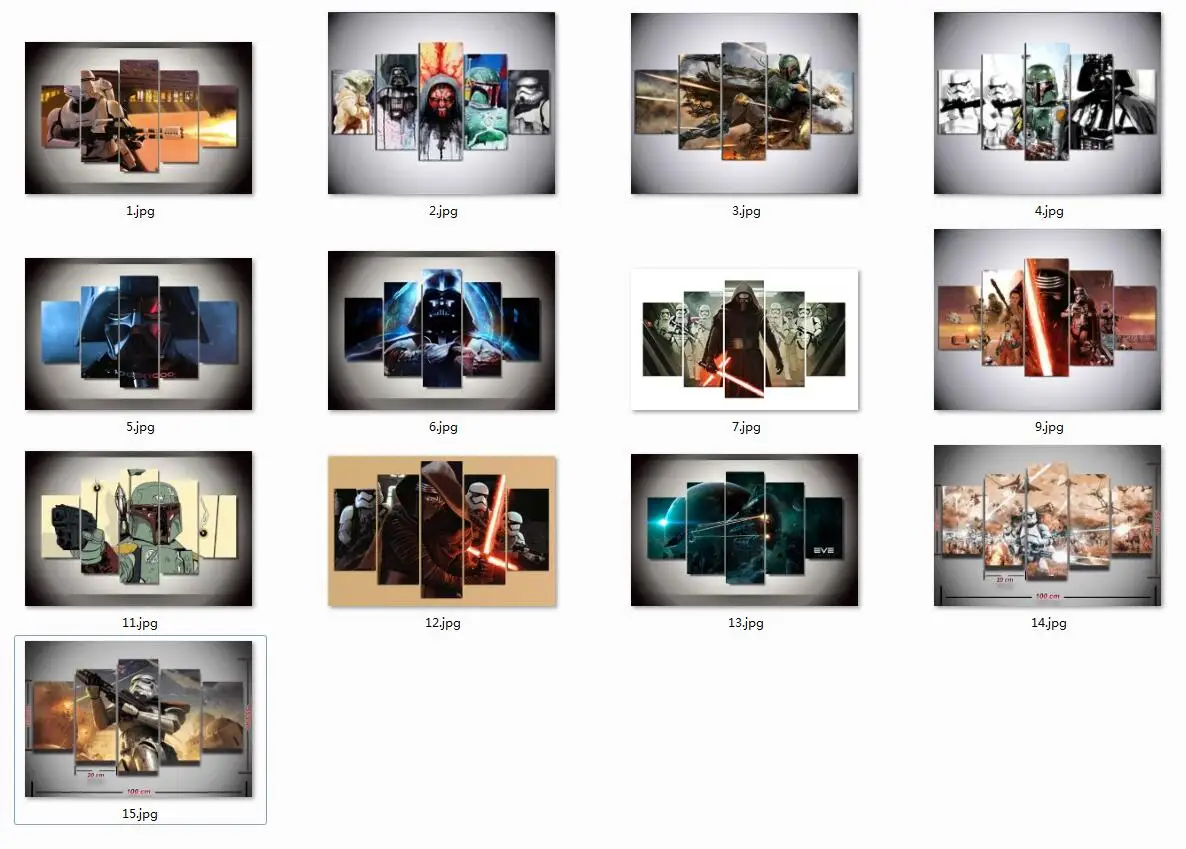Select the 13.jpg EVE planet thumbnail
This screenshot has height=849, width=1186.
pos(745,530)
